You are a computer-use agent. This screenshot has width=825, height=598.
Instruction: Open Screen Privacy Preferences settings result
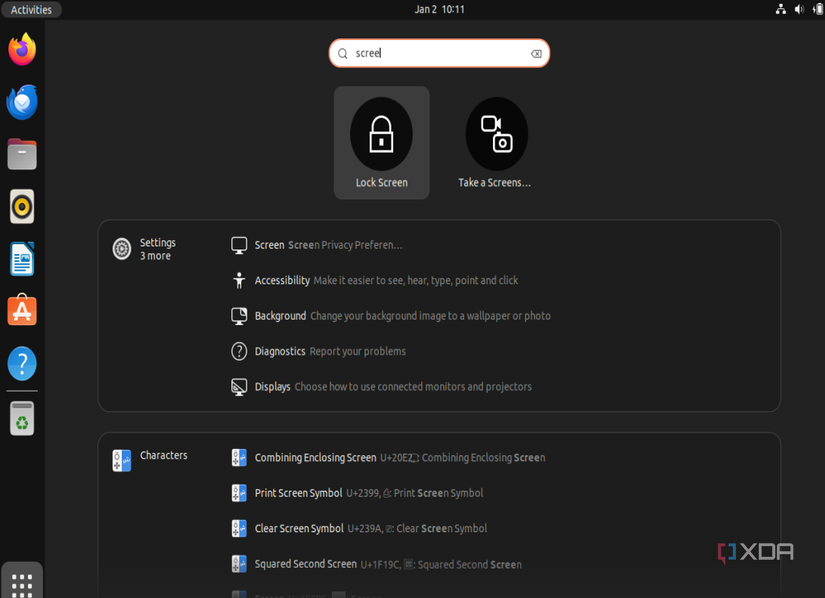point(328,245)
